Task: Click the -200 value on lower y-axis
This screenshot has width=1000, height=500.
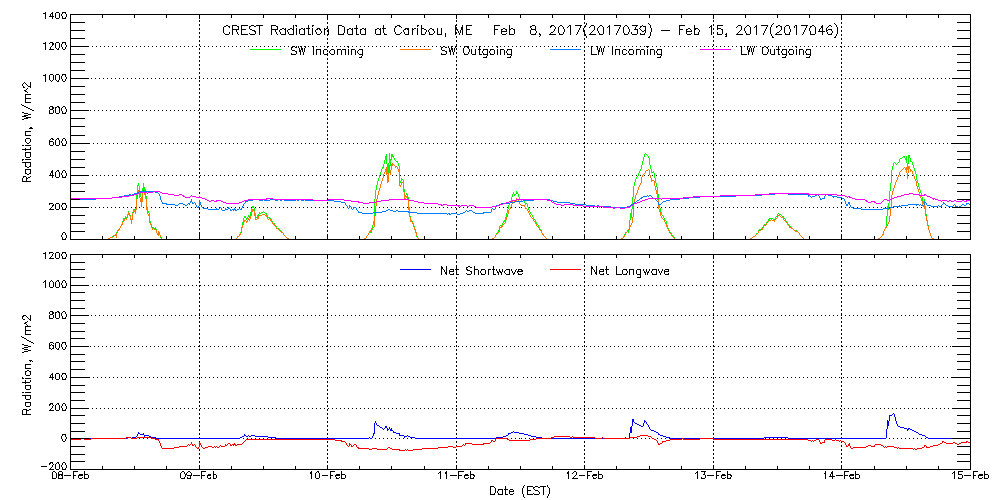Action: coord(53,466)
